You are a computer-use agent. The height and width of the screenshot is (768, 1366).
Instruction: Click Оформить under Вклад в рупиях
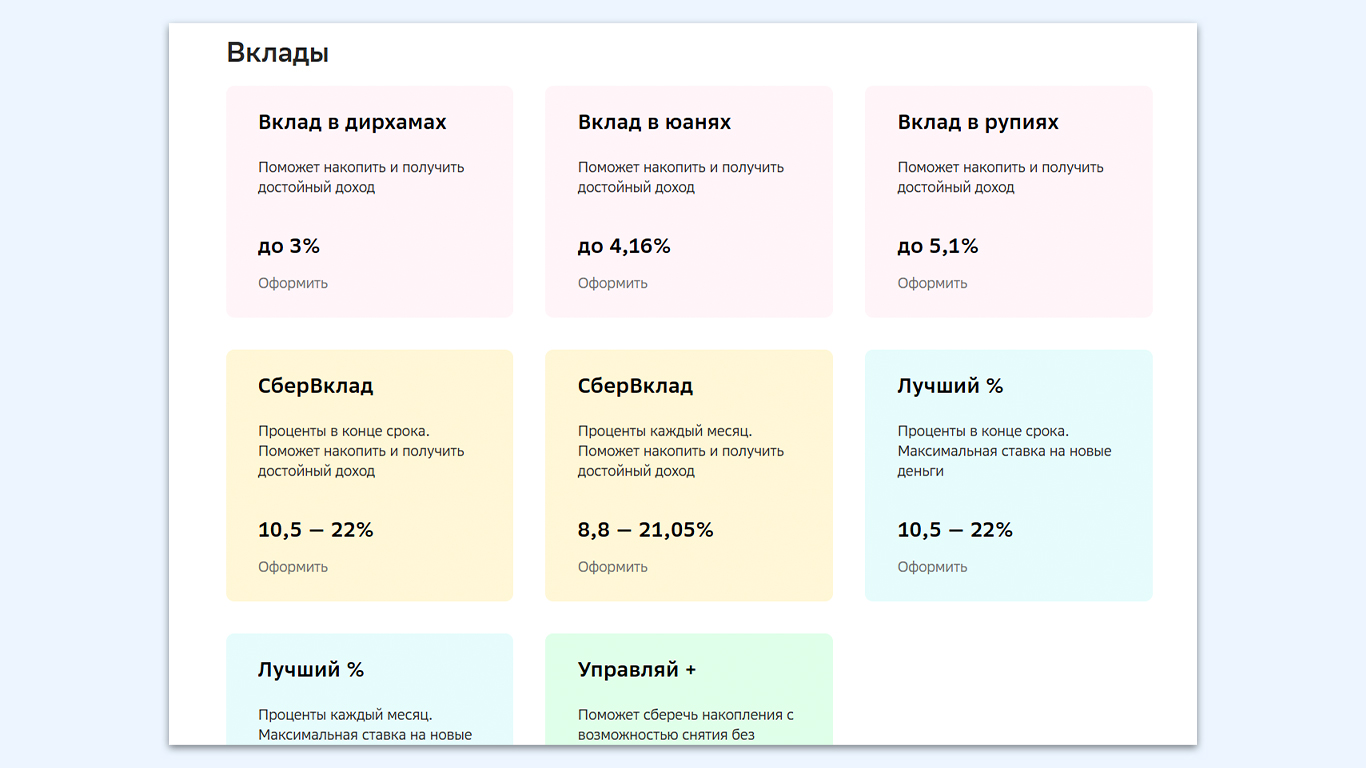(932, 283)
